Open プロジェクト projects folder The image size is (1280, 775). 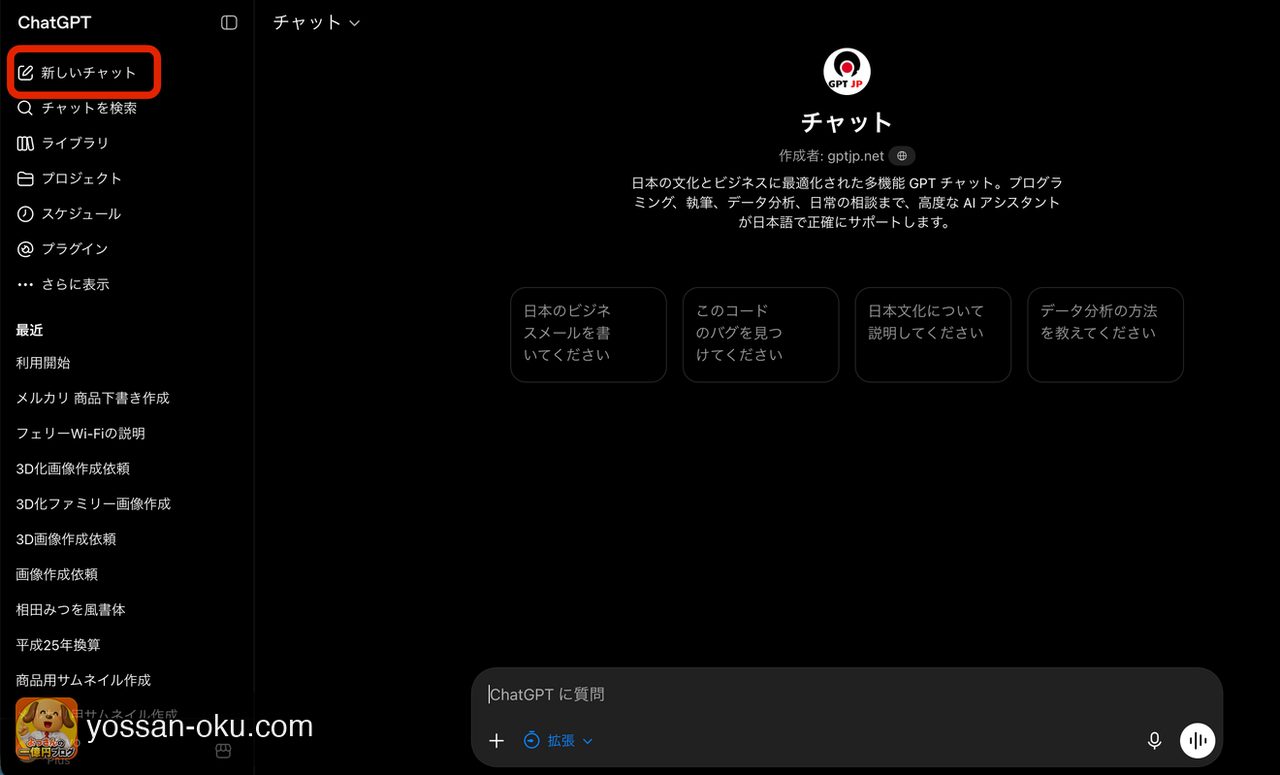pyautogui.click(x=70, y=178)
